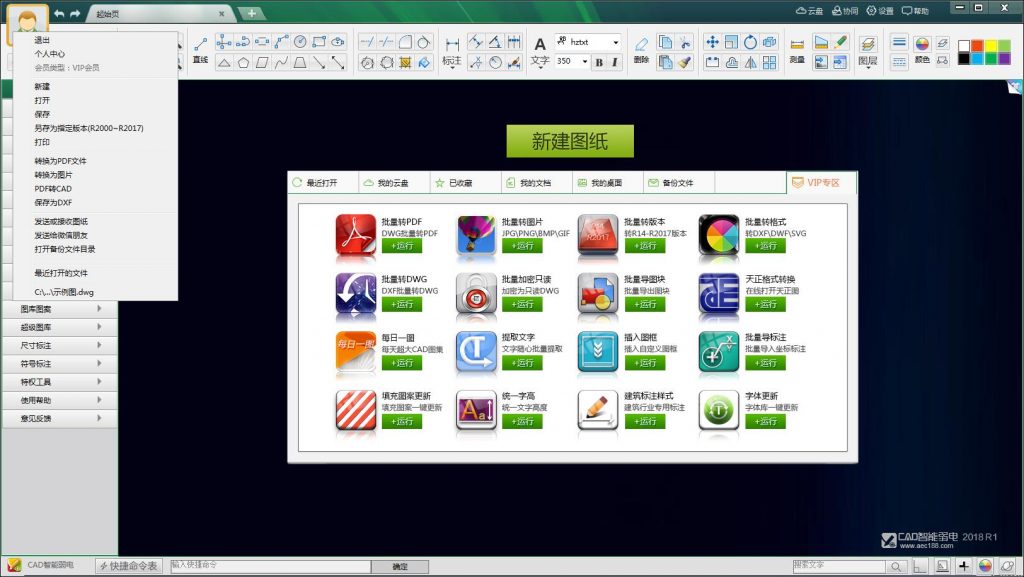Open the 云盘 cloud disk
Screen dimensions: 1024x577
click(x=810, y=10)
